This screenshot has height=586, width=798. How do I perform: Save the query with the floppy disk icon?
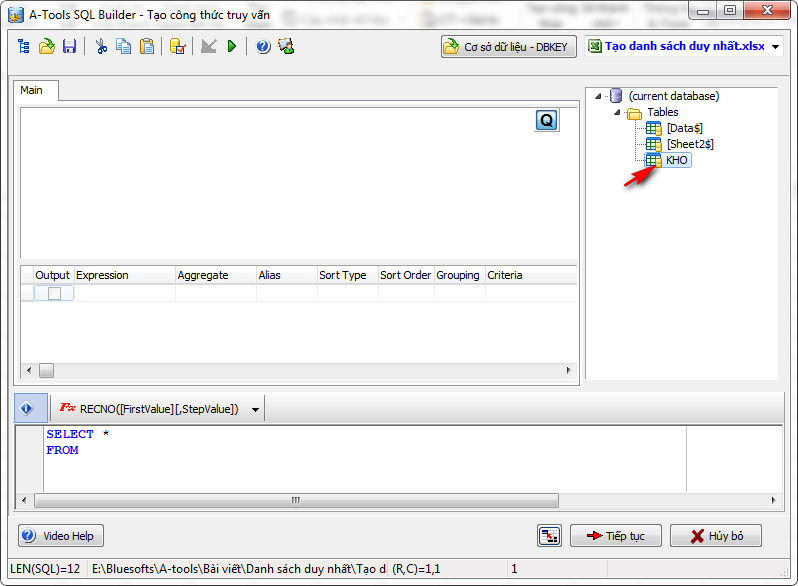pos(69,47)
